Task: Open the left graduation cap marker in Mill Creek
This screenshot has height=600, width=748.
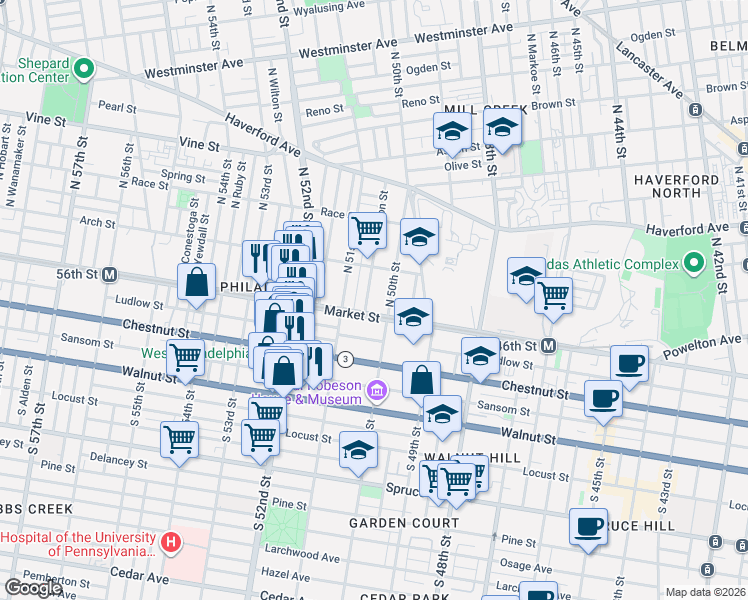Action: pos(453,133)
